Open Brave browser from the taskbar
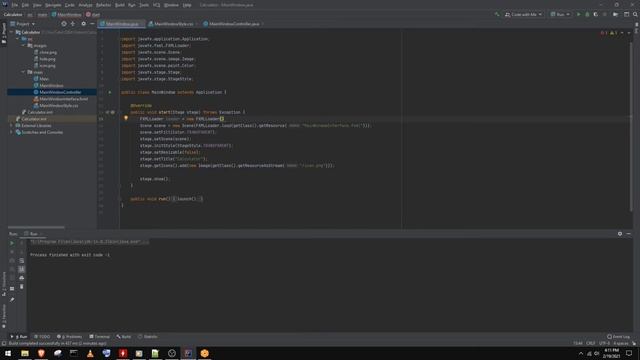The image size is (640, 360). (x=41, y=353)
